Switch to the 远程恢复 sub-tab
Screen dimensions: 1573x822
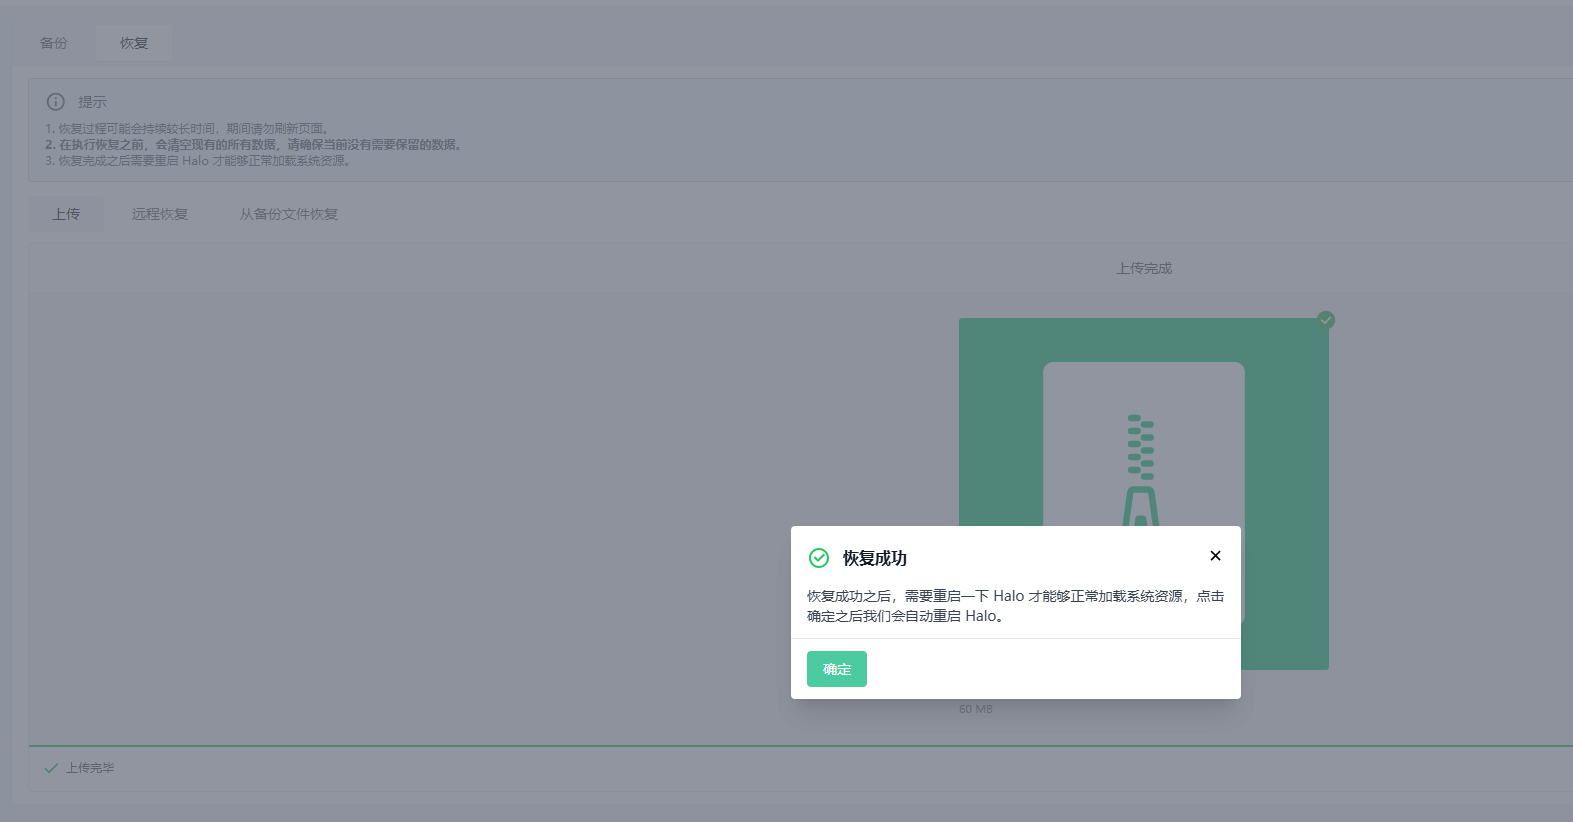tap(160, 214)
